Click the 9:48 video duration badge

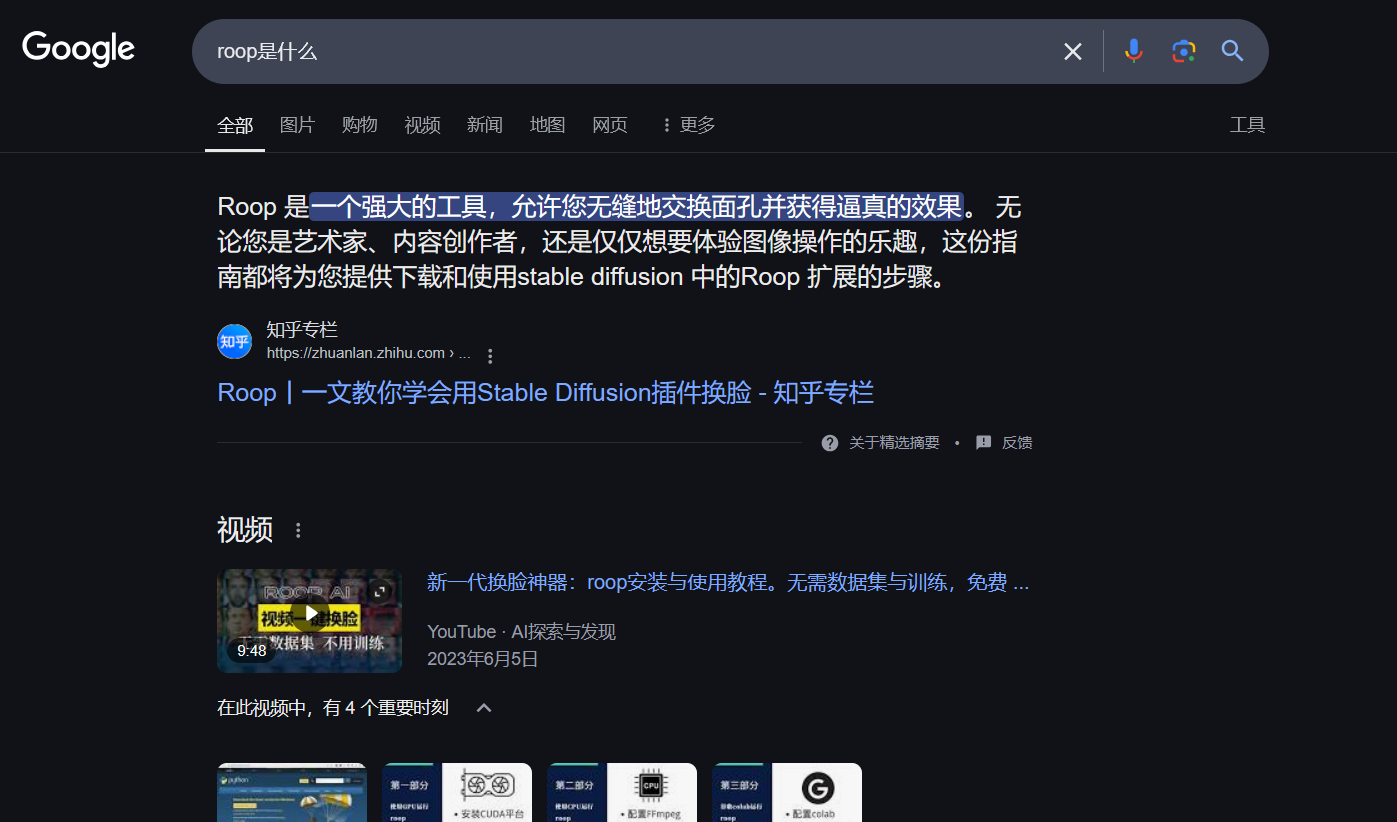[252, 651]
